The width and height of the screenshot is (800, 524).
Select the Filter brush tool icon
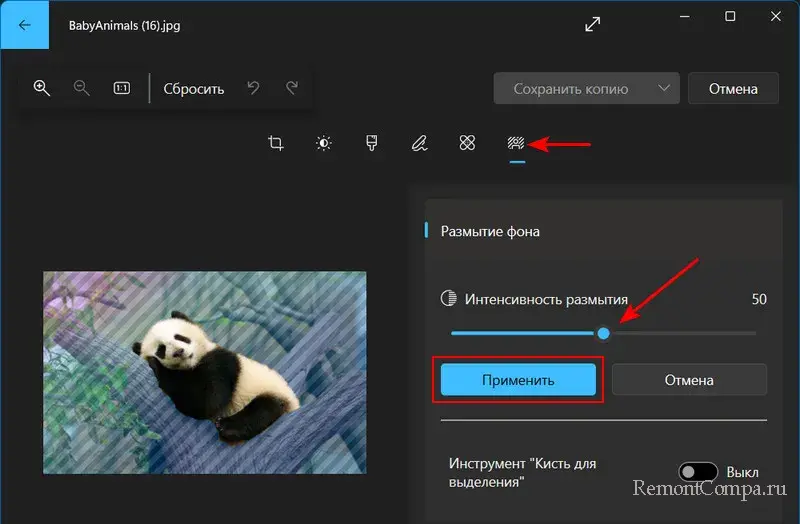coord(372,144)
